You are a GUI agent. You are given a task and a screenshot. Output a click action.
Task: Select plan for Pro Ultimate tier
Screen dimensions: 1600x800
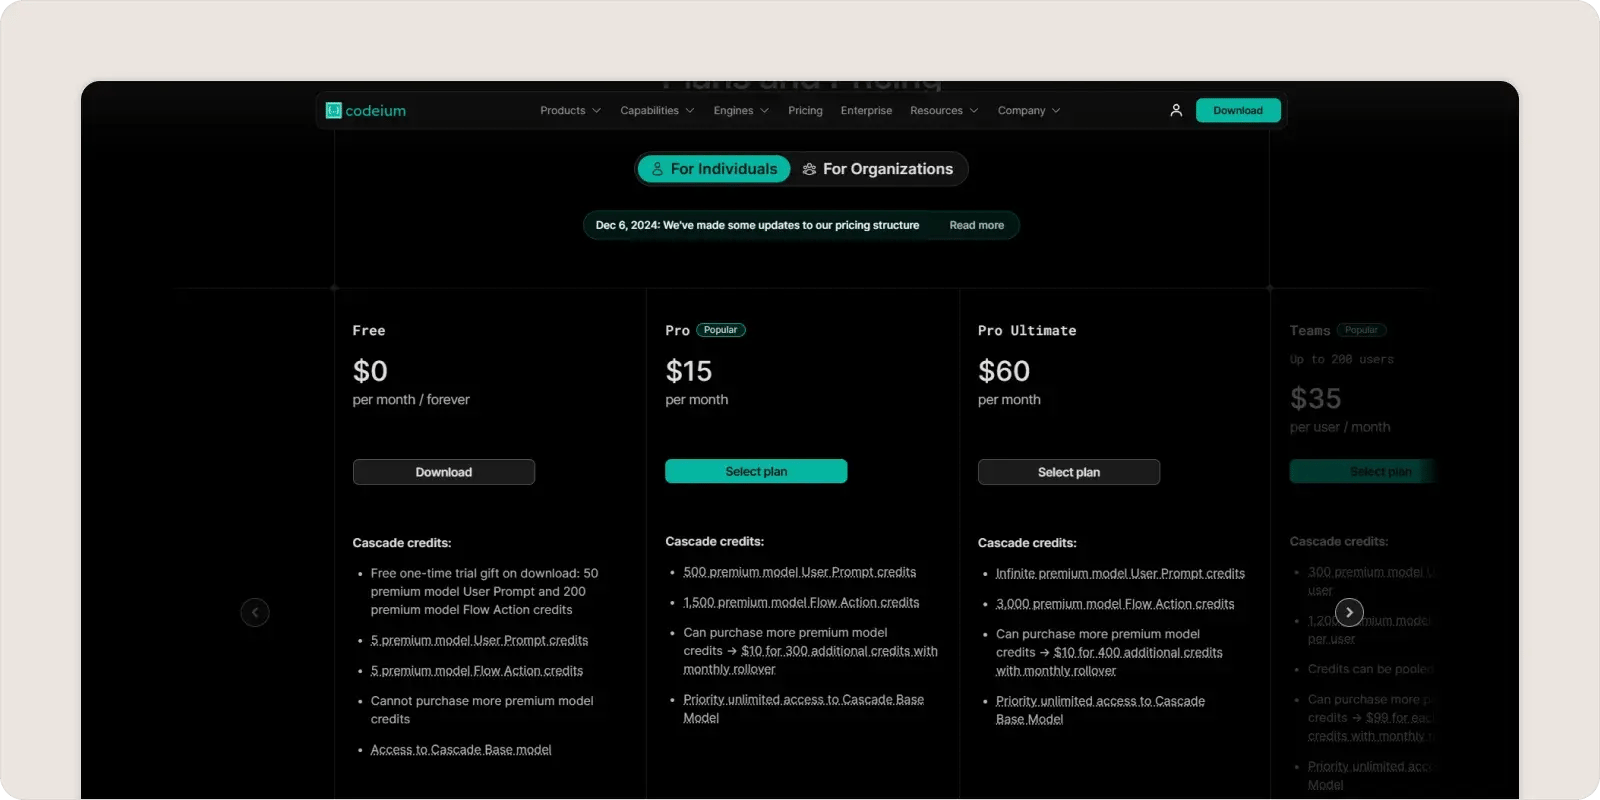pyautogui.click(x=1069, y=472)
